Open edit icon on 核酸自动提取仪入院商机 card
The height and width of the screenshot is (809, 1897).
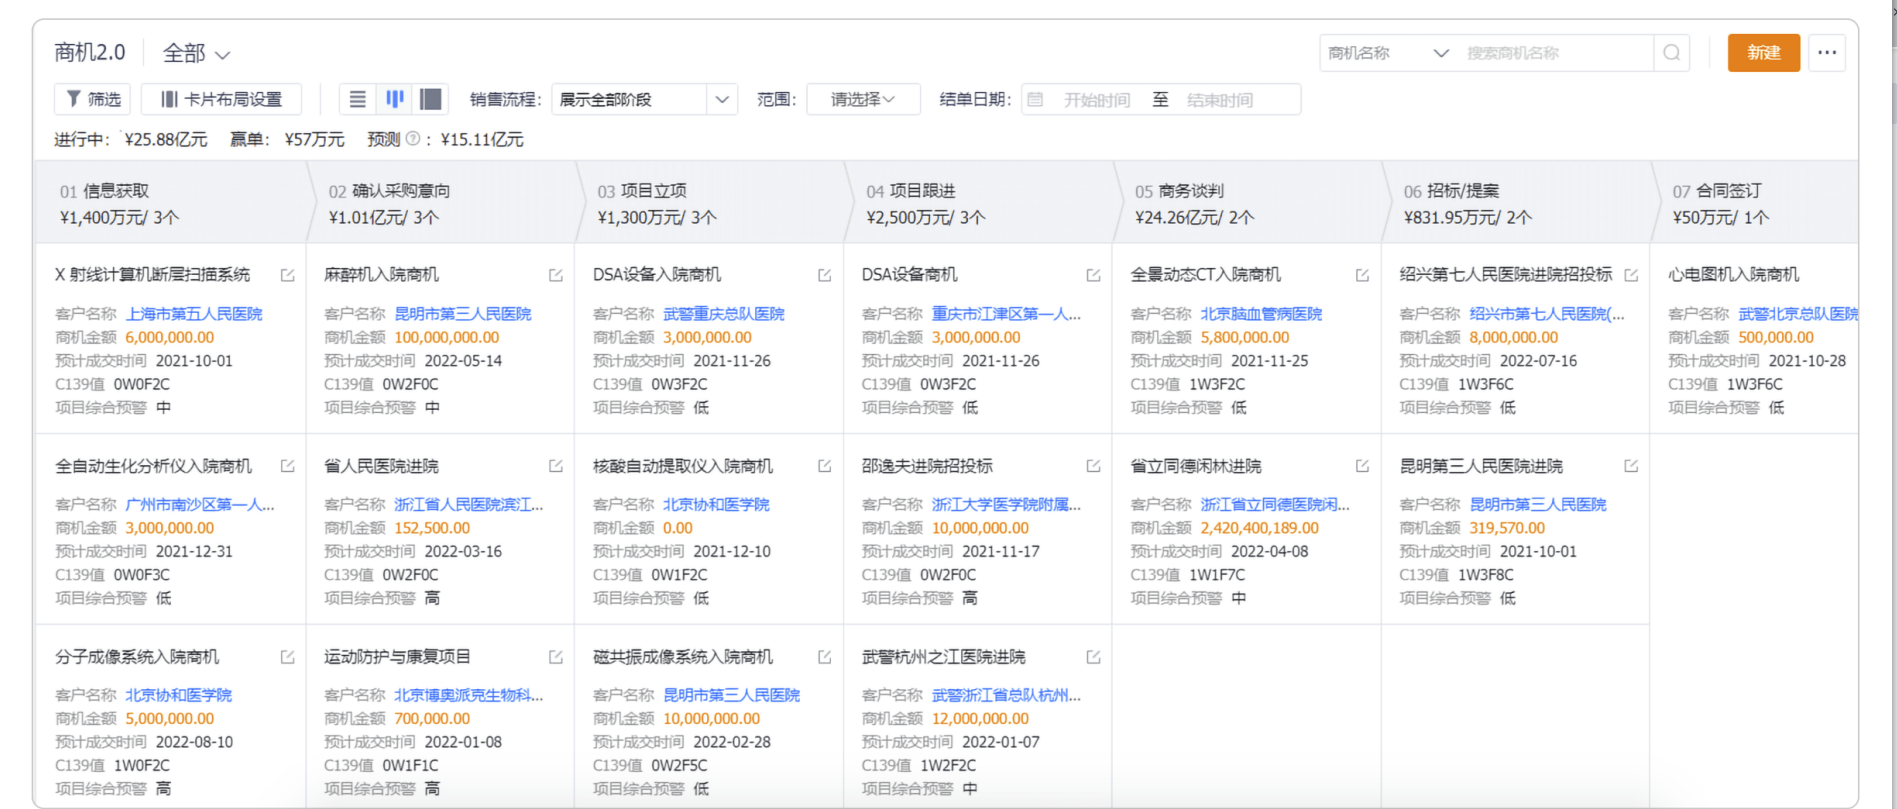click(825, 466)
